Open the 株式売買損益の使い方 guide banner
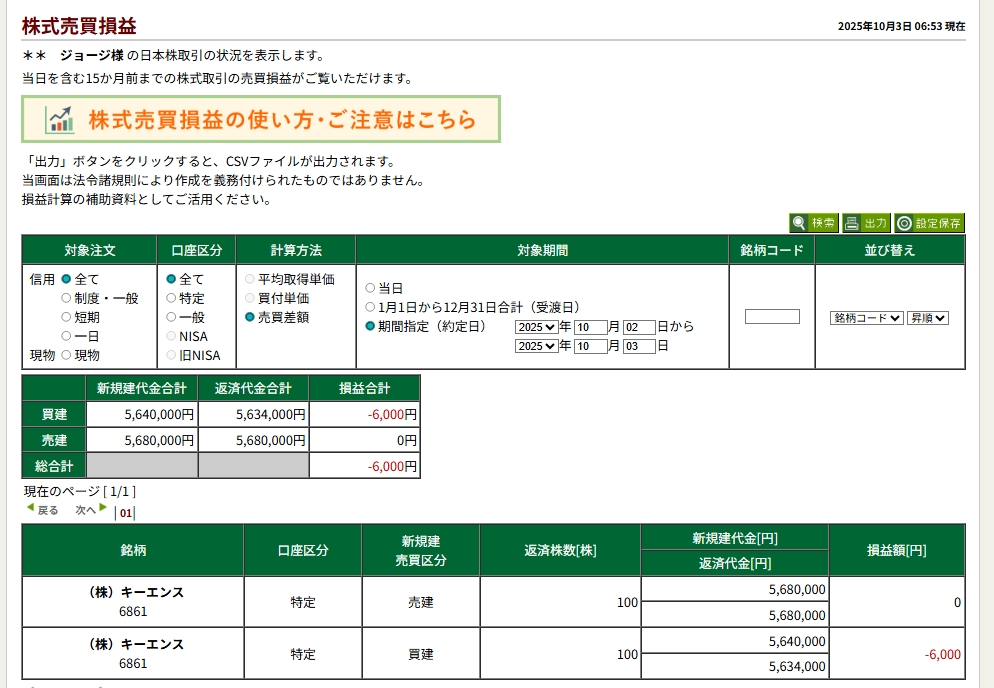This screenshot has height=688, width=994. [261, 120]
